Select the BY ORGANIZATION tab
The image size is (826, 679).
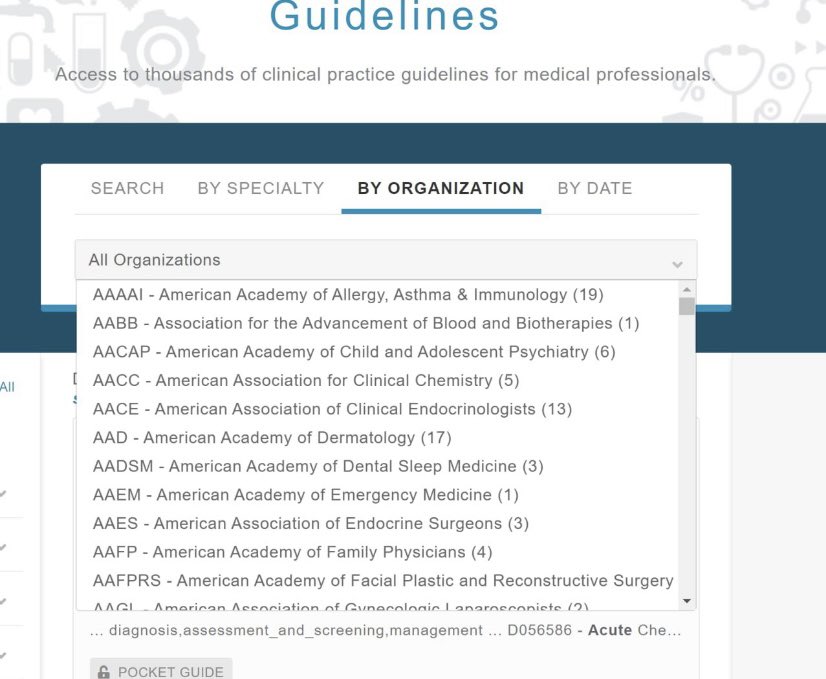pyautogui.click(x=441, y=189)
